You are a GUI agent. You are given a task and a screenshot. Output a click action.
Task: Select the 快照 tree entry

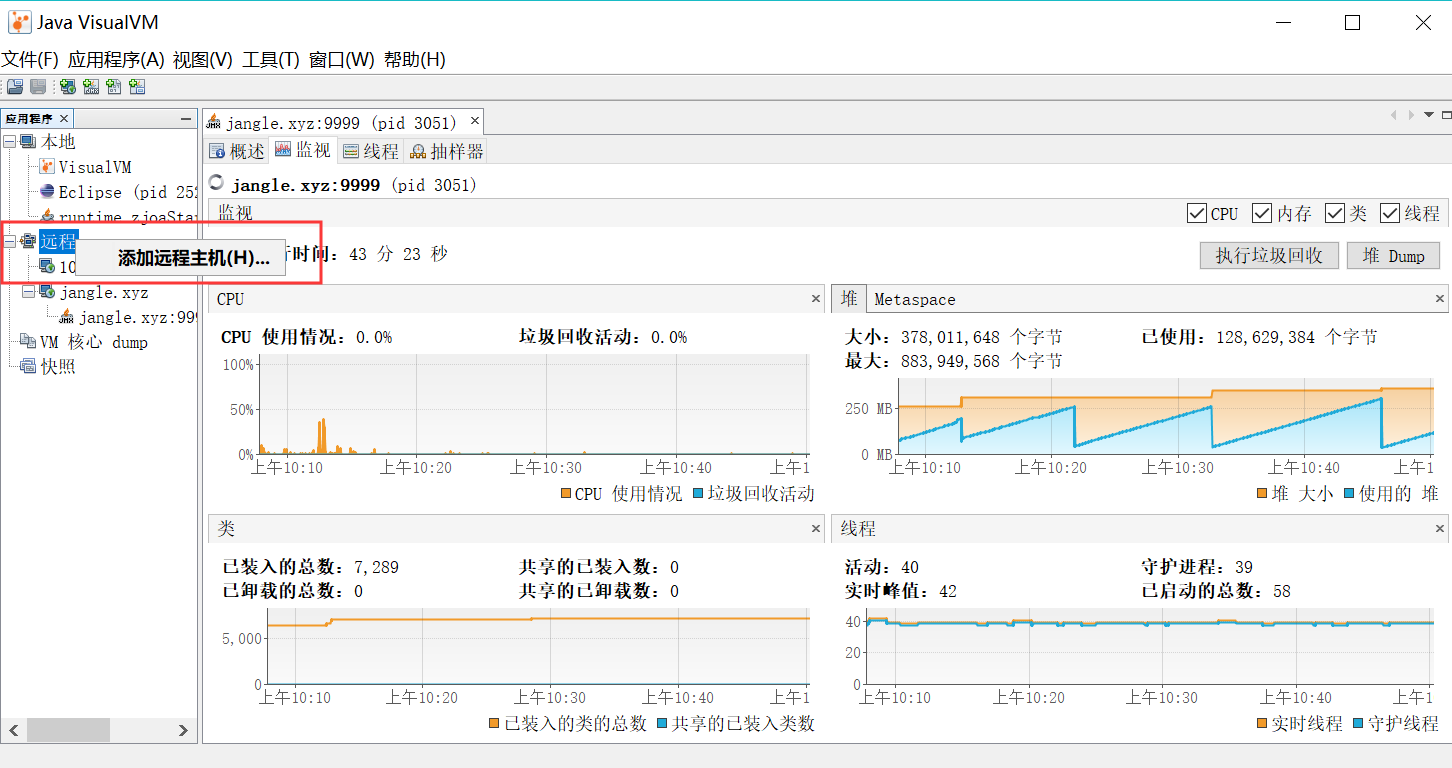58,366
